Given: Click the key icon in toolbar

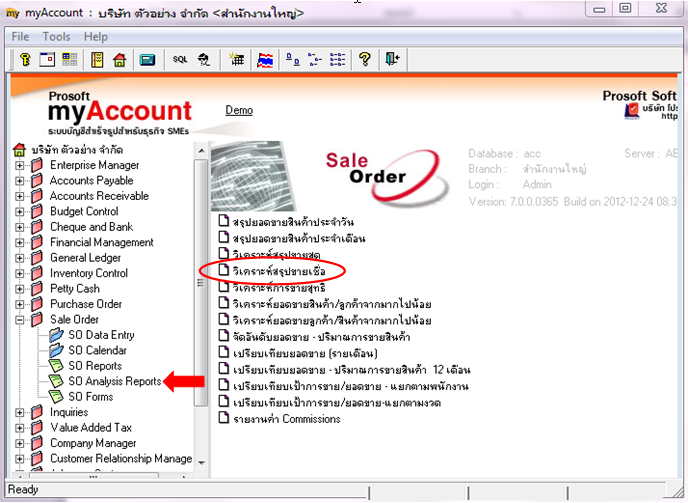Looking at the screenshot, I should 25,59.
